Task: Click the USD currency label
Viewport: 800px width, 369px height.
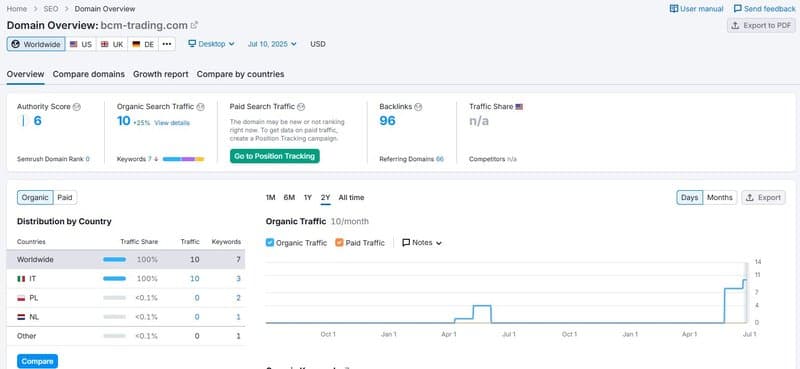Action: click(318, 44)
